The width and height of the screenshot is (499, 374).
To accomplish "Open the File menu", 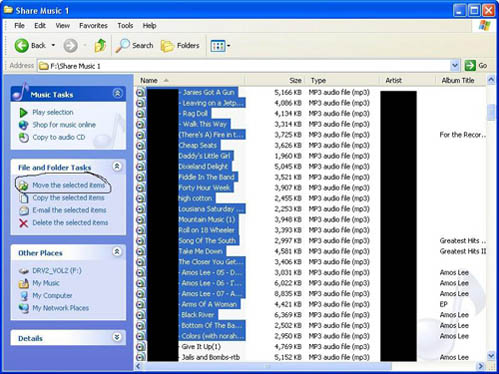I will (x=19, y=26).
